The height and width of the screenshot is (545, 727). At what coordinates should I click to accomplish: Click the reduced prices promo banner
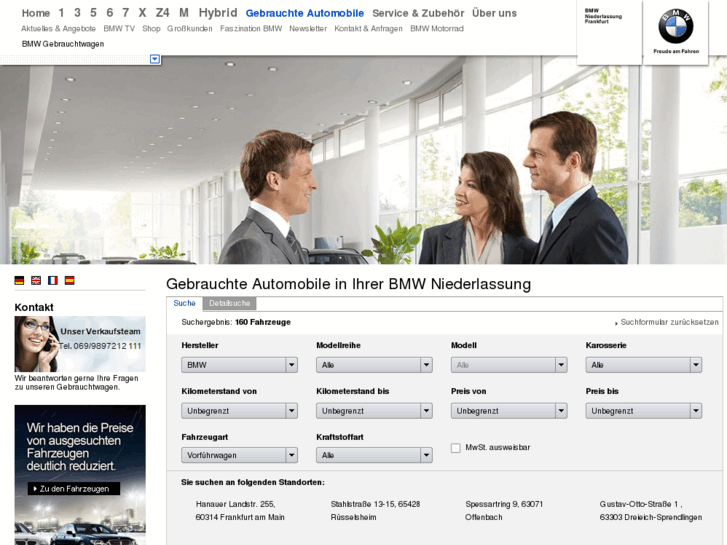80,474
